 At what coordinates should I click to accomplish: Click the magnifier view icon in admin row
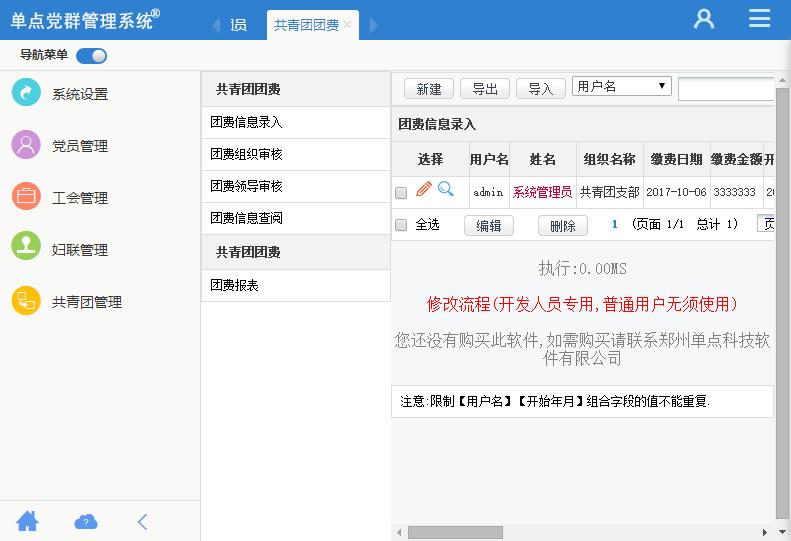click(x=445, y=189)
